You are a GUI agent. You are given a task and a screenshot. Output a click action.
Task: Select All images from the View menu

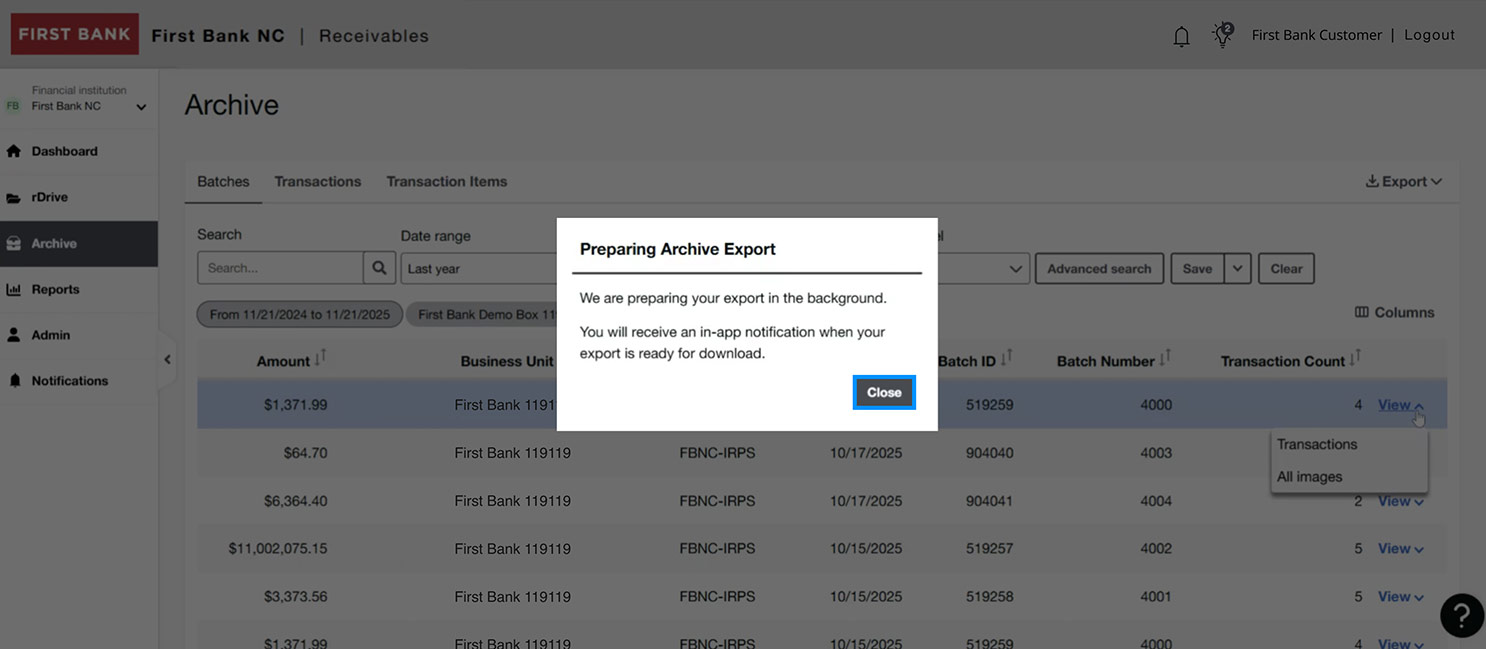1309,477
